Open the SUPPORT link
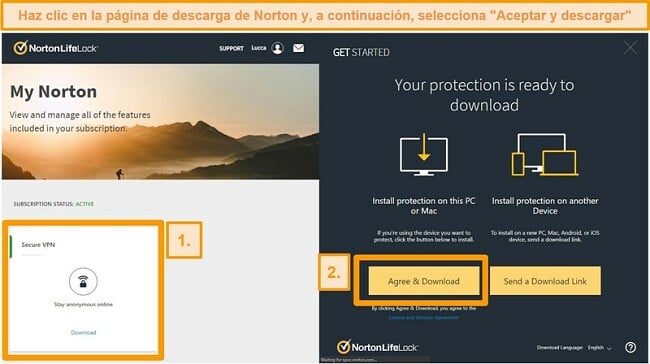The width and height of the screenshot is (650, 364). click(231, 49)
